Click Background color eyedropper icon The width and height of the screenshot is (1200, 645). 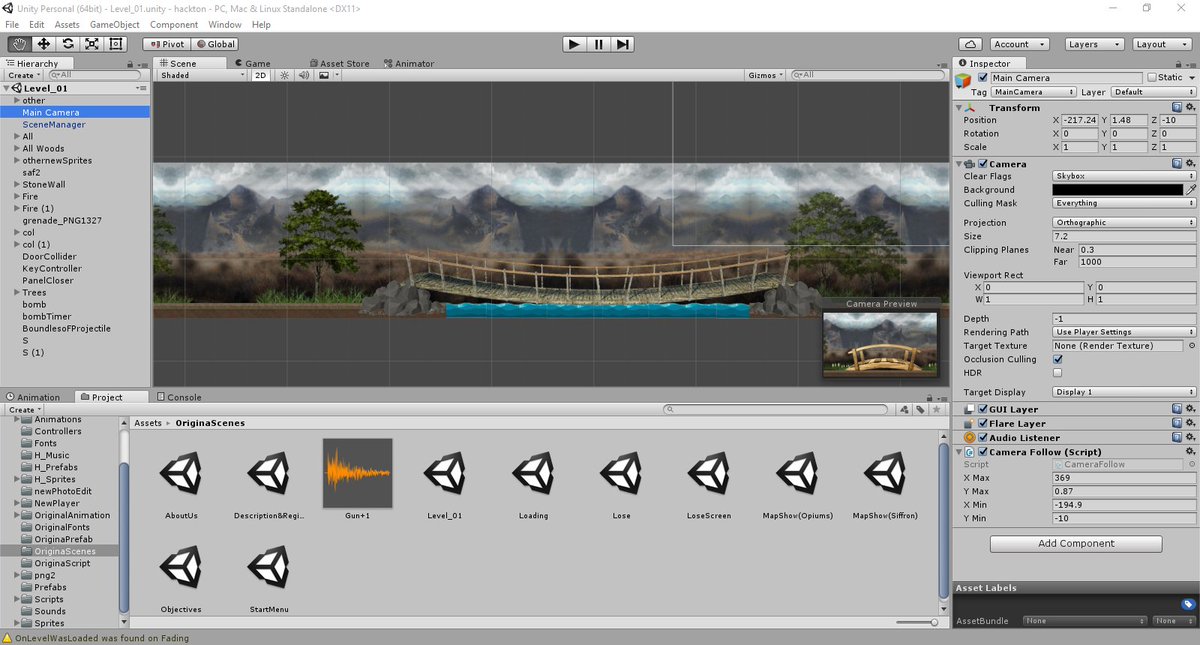pos(1191,189)
